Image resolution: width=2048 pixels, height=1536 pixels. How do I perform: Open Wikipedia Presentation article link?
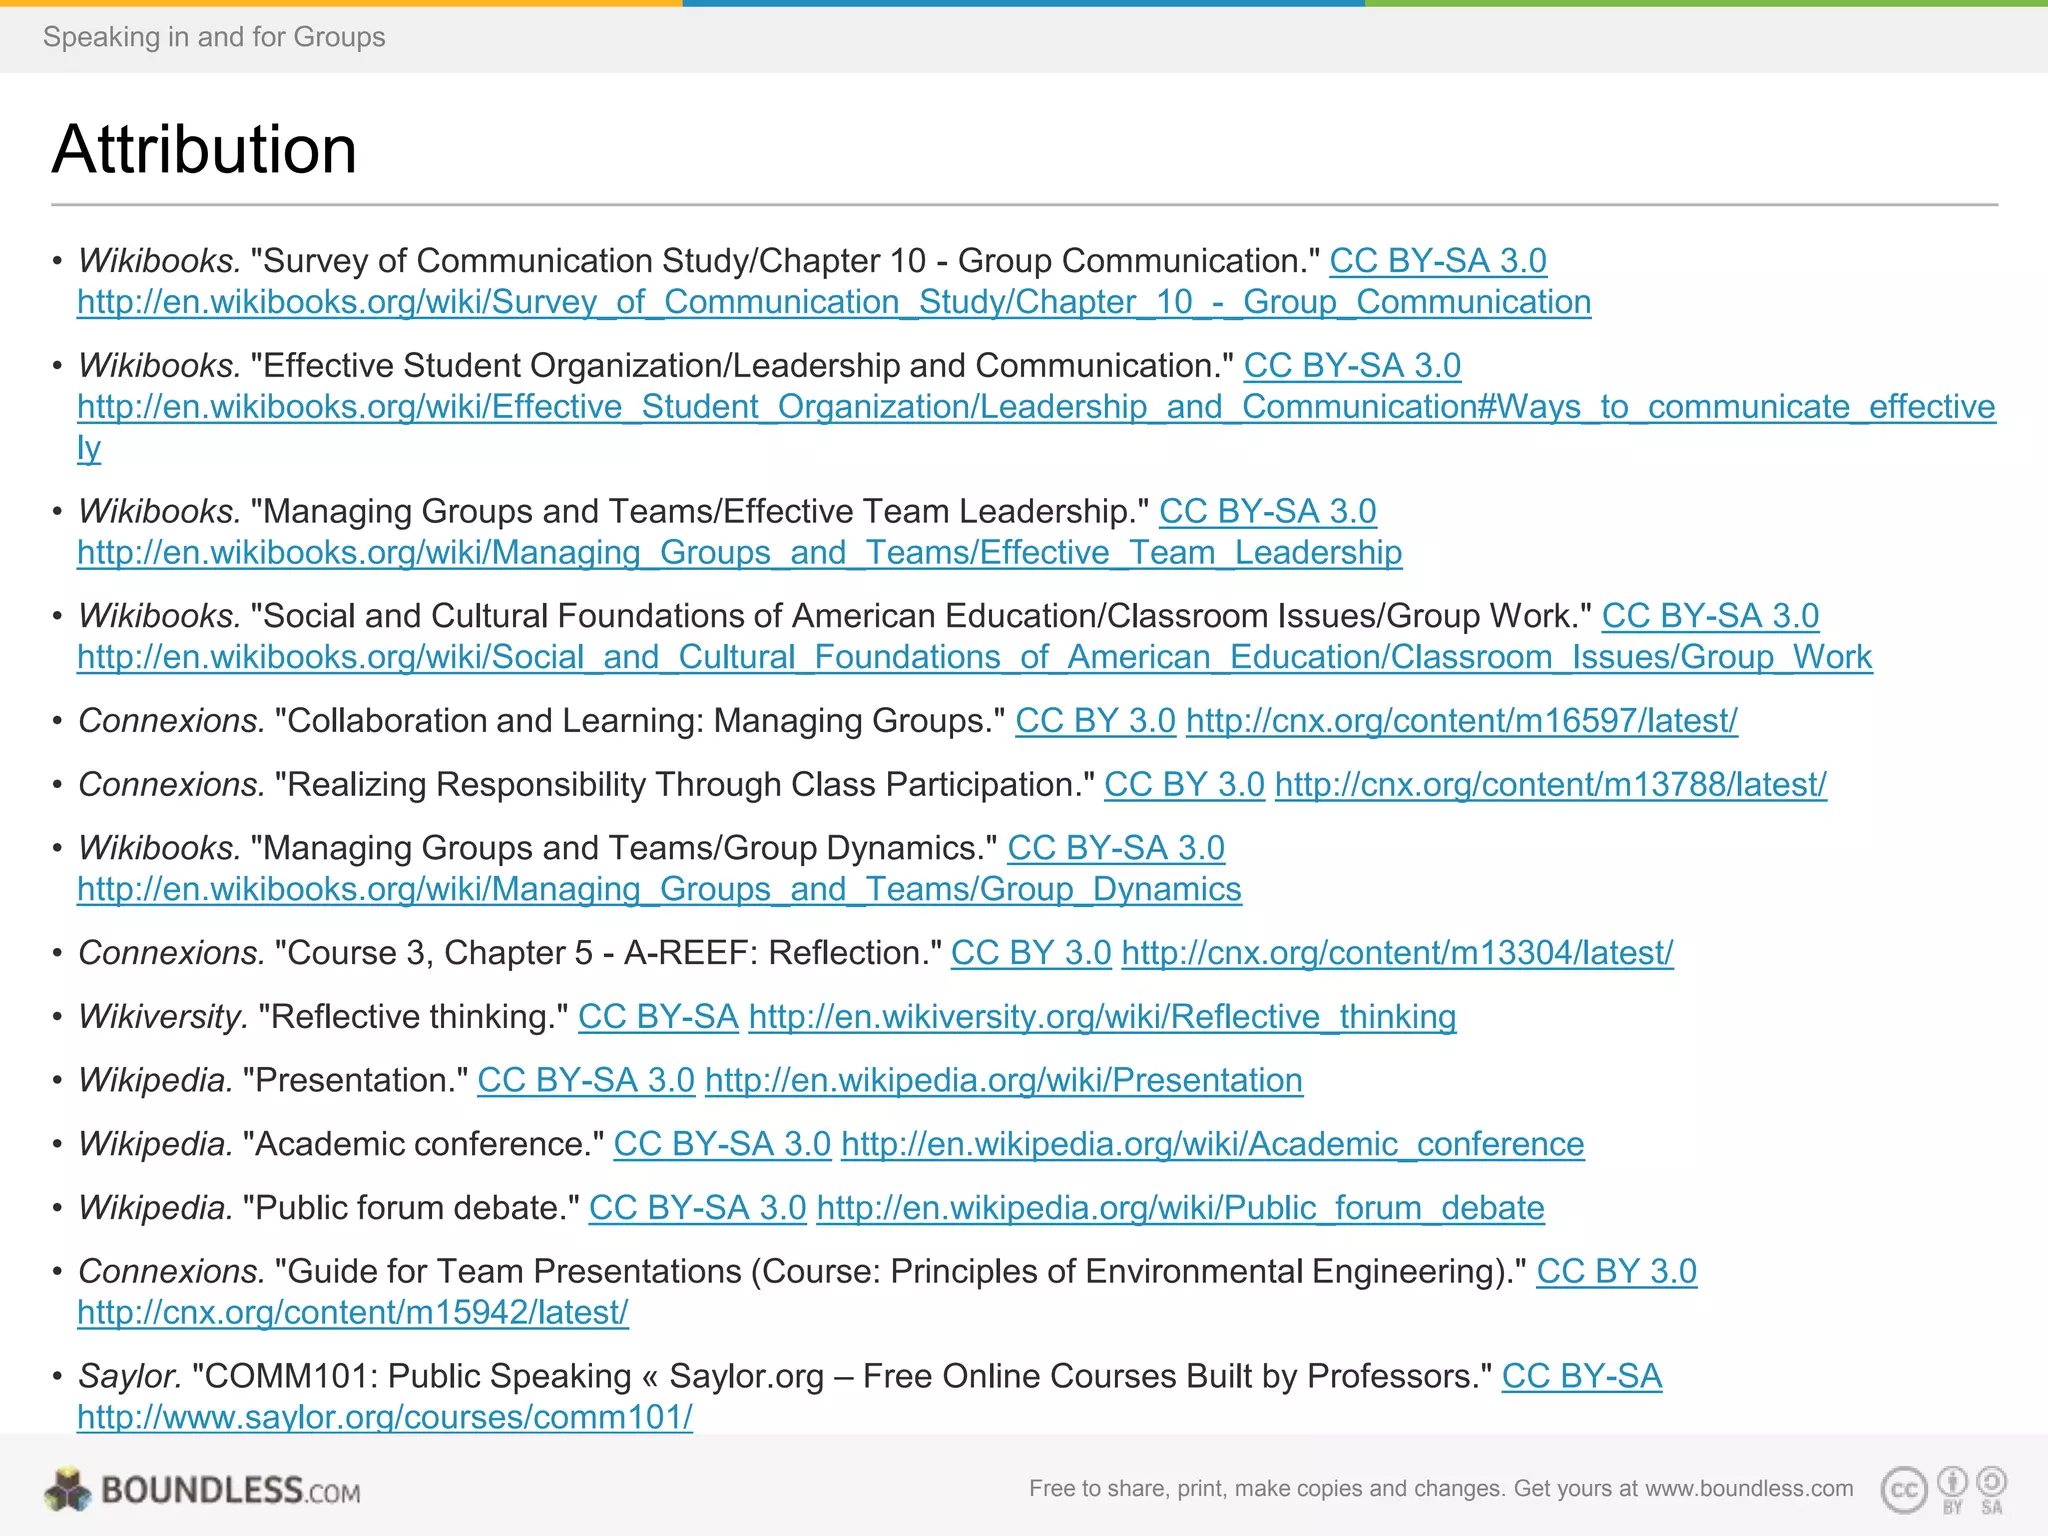pos(1003,1081)
